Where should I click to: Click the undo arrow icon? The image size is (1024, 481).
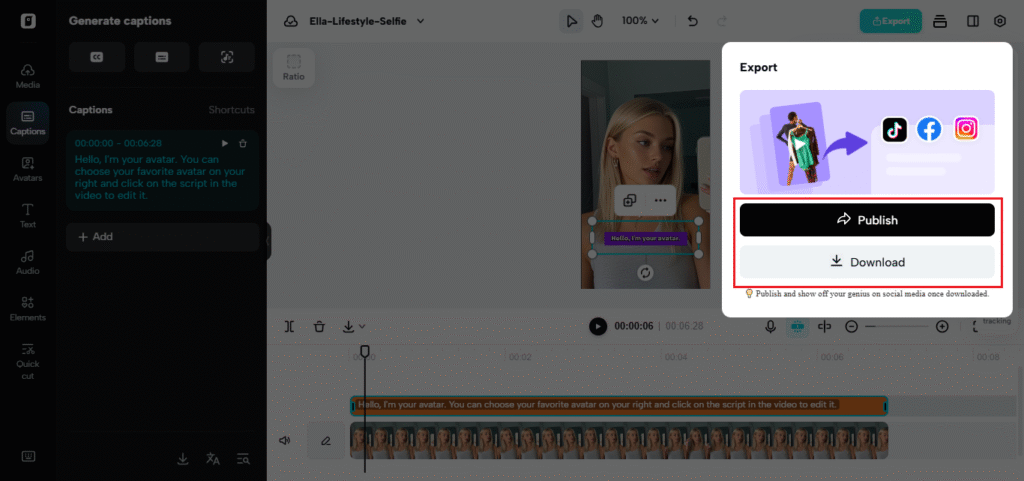click(x=693, y=21)
